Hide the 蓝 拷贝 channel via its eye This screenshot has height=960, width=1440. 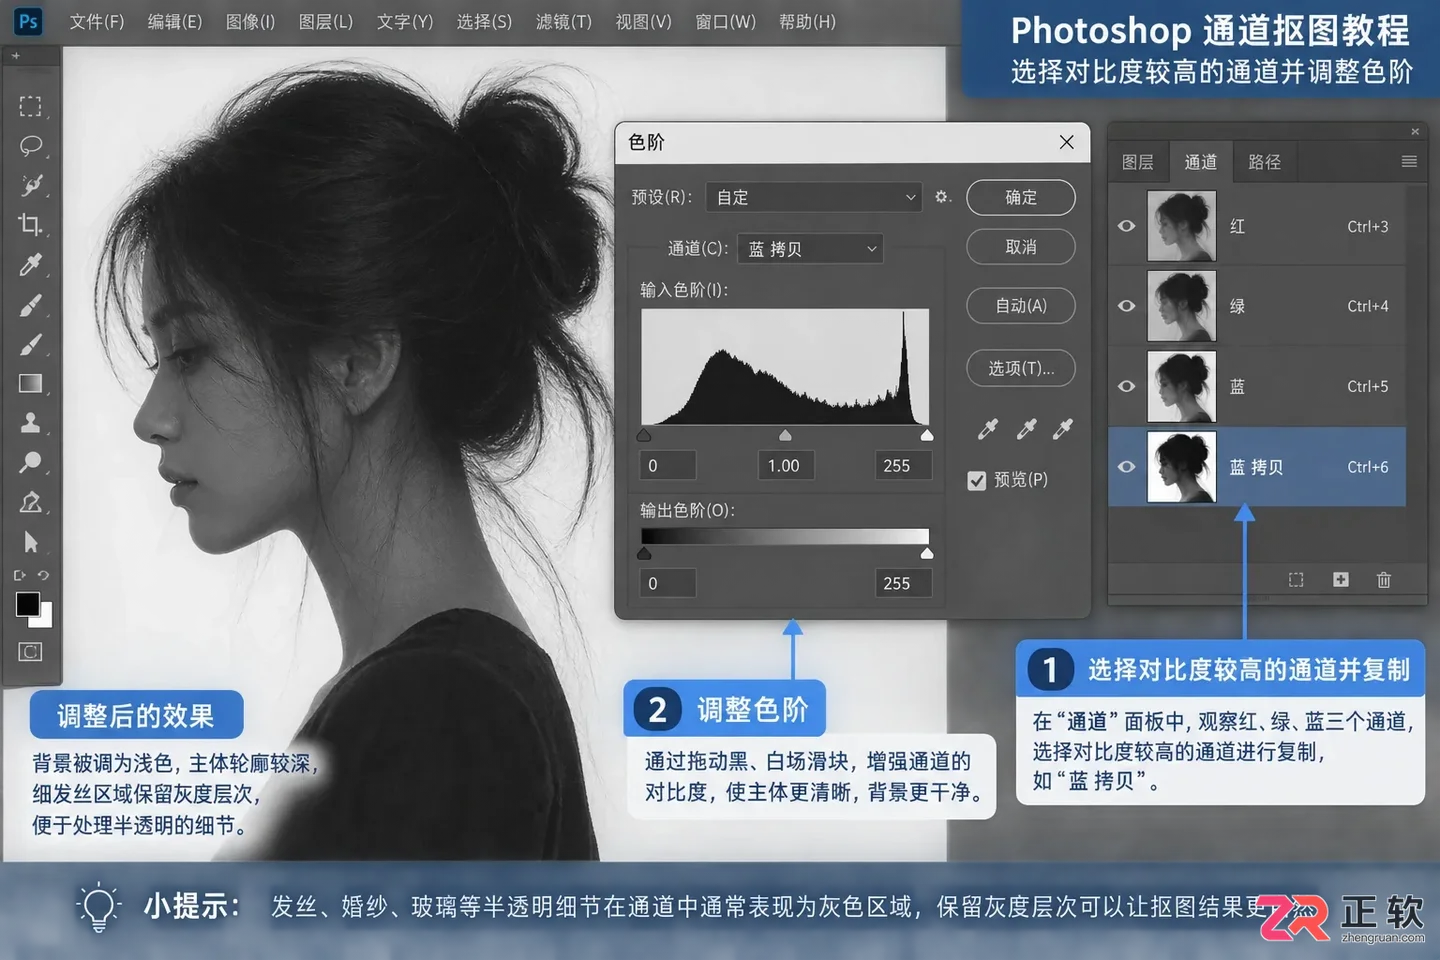tap(1127, 467)
